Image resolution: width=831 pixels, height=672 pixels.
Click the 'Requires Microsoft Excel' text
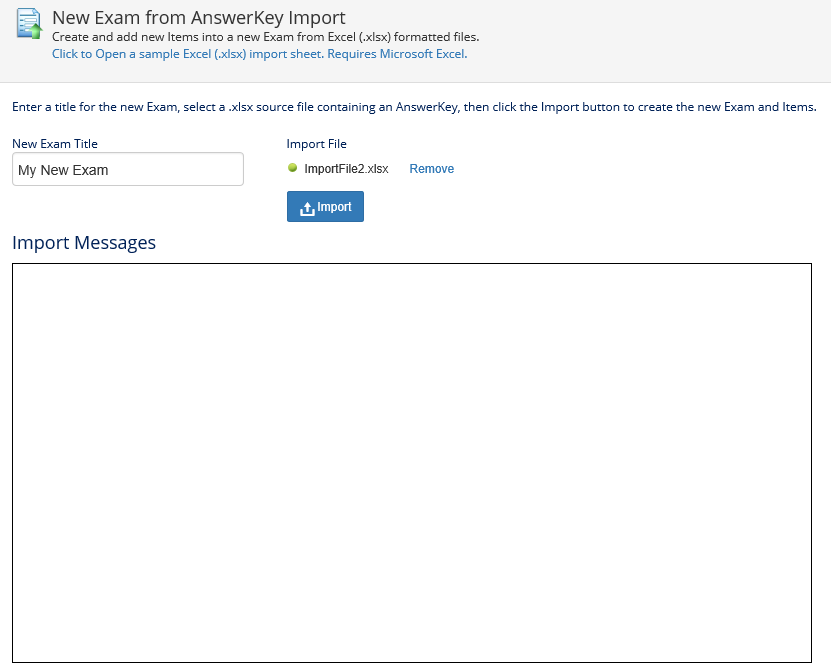pos(397,54)
